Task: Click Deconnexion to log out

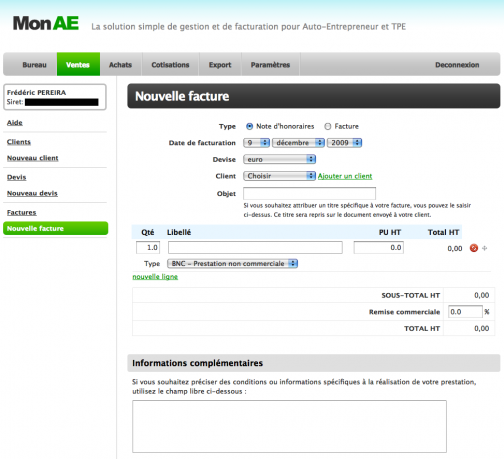Action: tap(457, 65)
